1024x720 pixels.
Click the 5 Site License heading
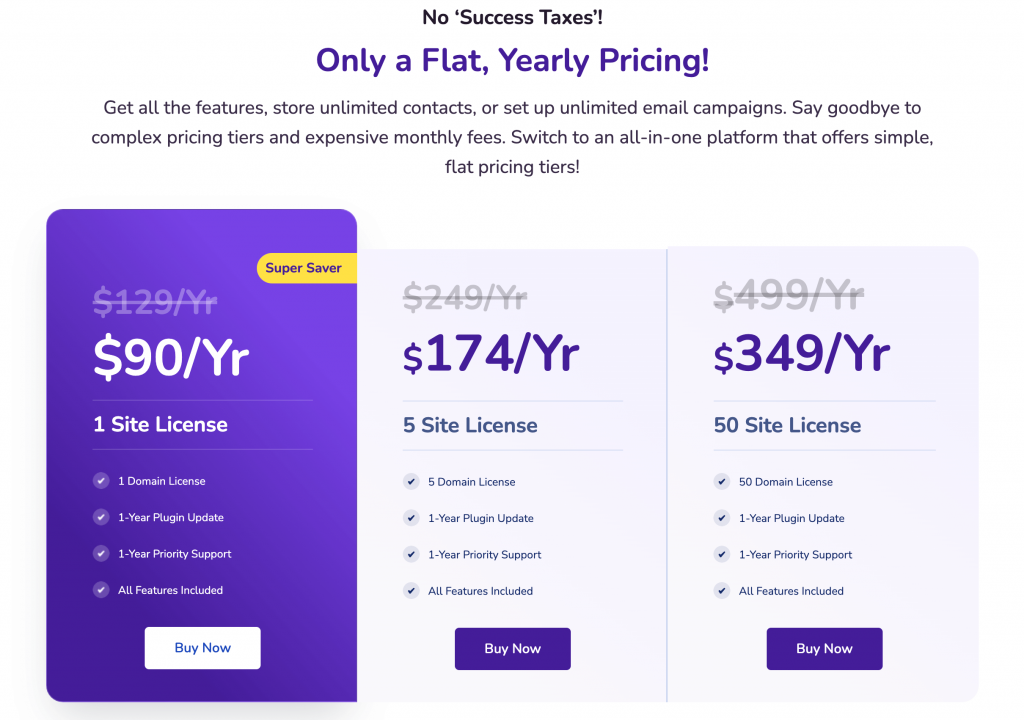tap(470, 425)
